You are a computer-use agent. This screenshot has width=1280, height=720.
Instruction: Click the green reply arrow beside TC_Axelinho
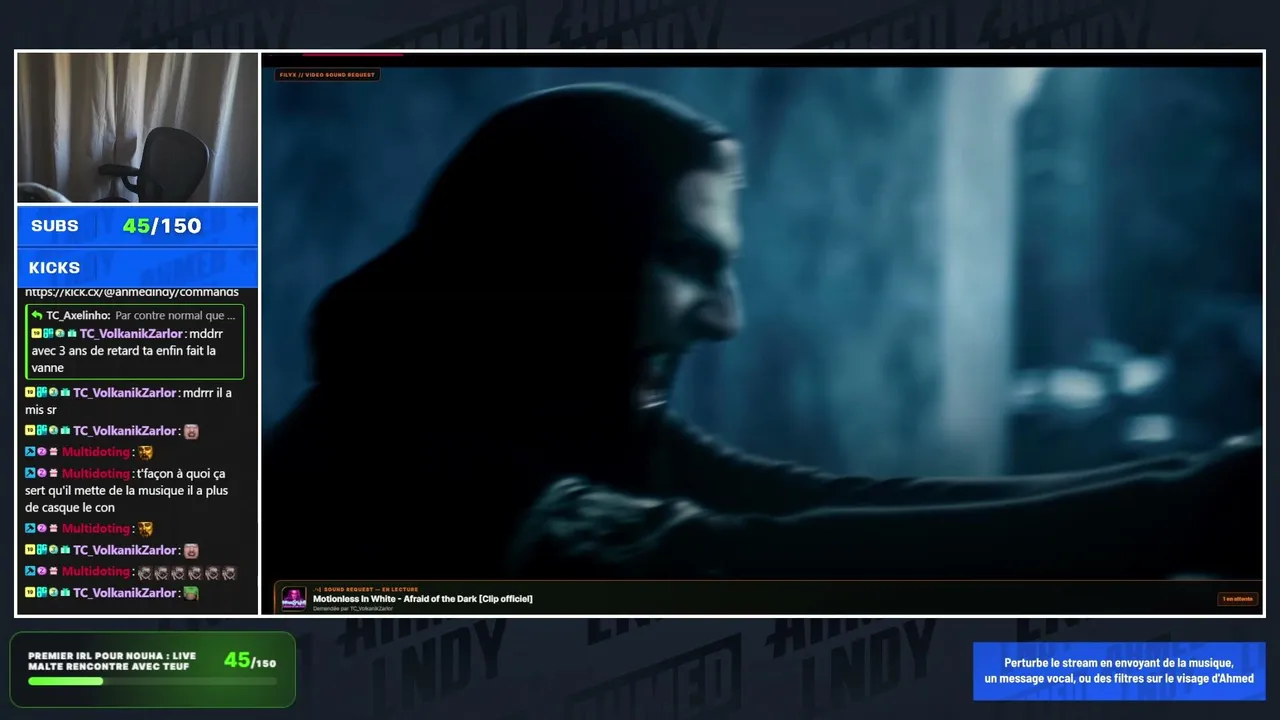click(x=36, y=316)
